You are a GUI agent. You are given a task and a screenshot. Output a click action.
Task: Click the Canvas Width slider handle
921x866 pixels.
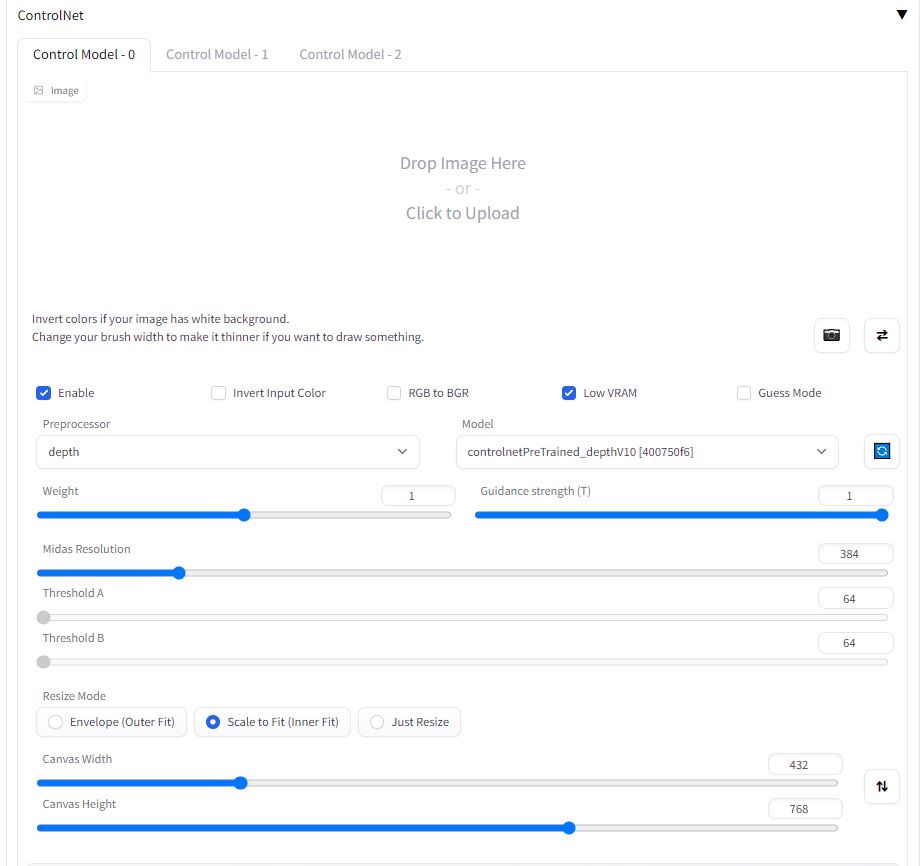[x=240, y=783]
